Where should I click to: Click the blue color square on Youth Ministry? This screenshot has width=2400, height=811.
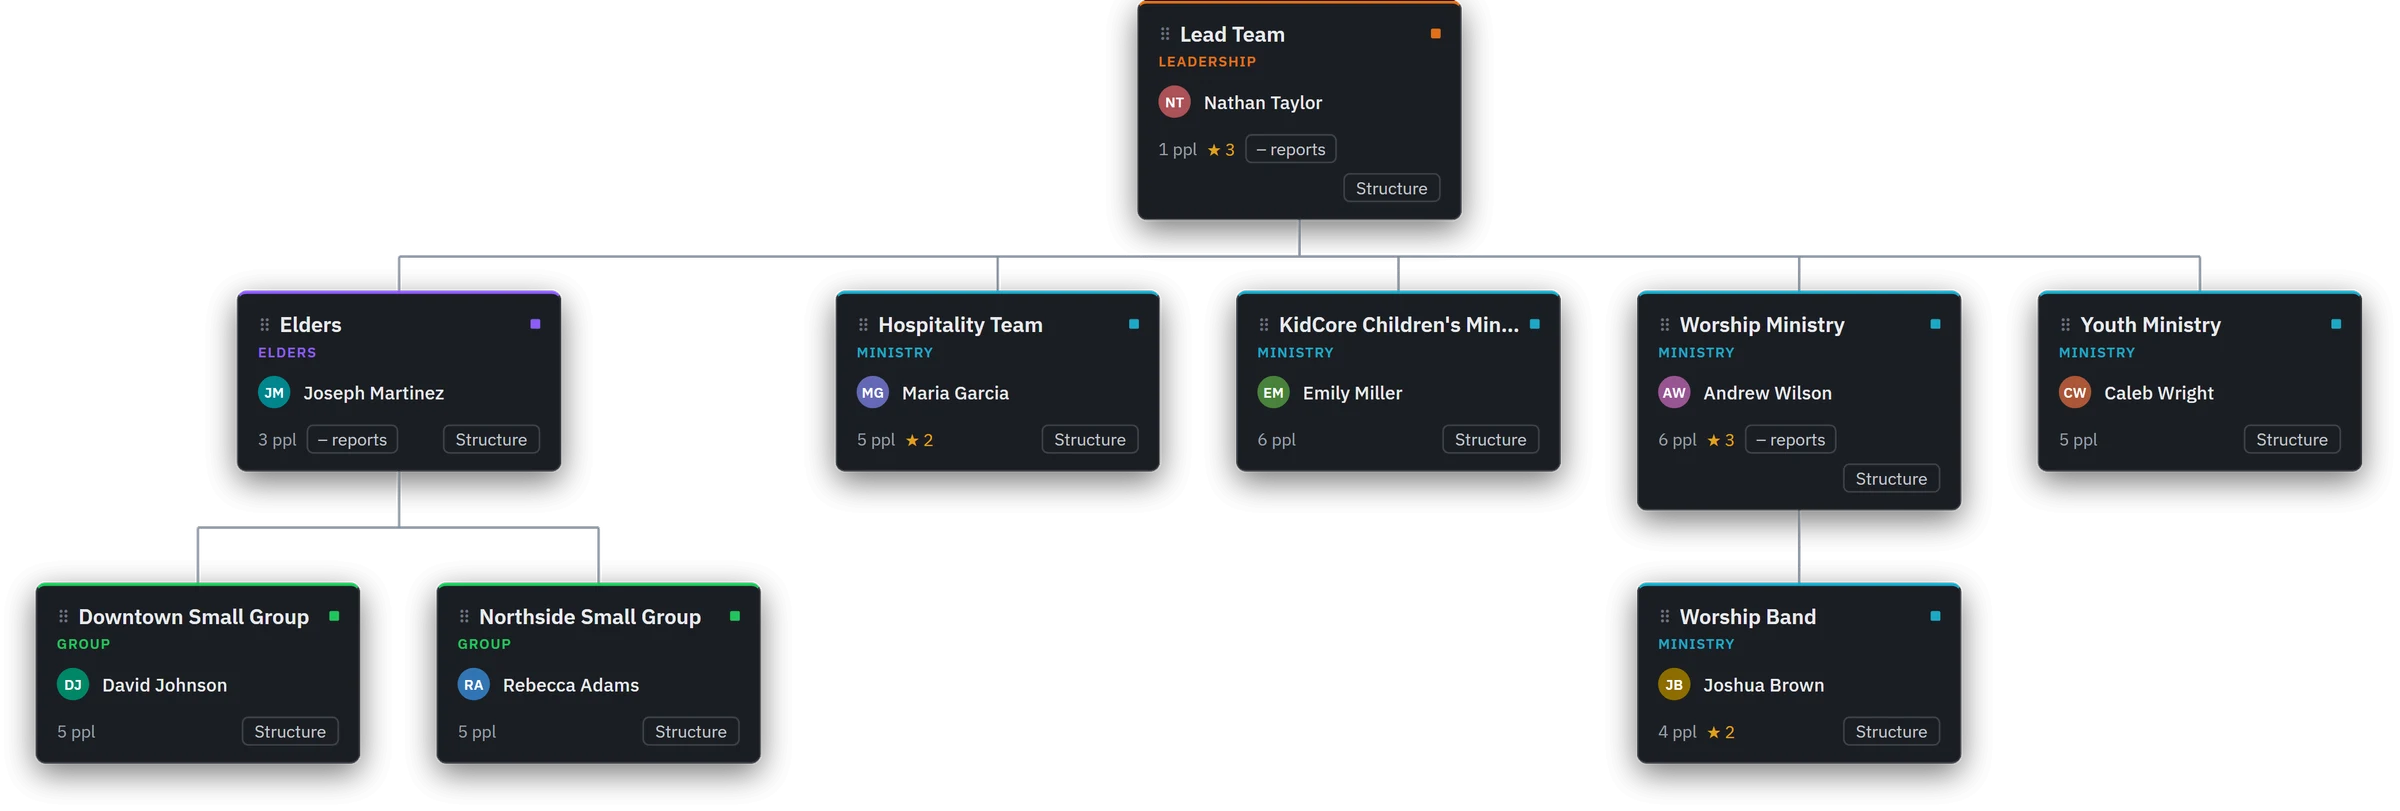pos(2336,324)
